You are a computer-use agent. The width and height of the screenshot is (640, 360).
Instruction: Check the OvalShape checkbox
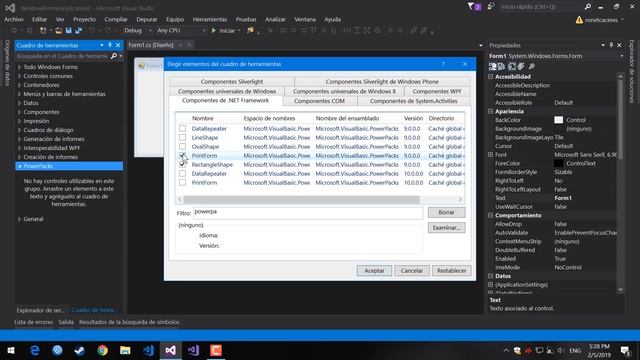point(182,146)
